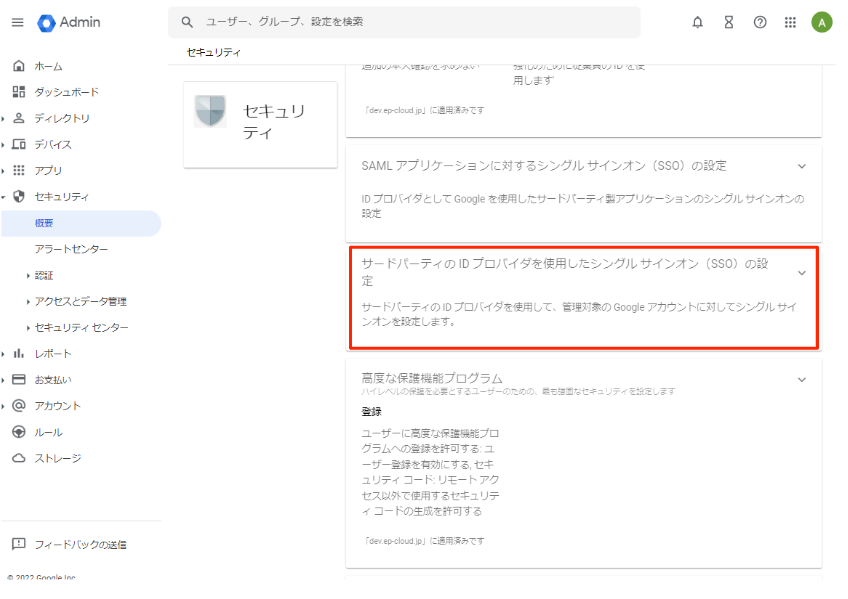This screenshot has width=848, height=599.
Task: Expand SAML アプリケーション SSO settings chevron
Action: [x=802, y=166]
